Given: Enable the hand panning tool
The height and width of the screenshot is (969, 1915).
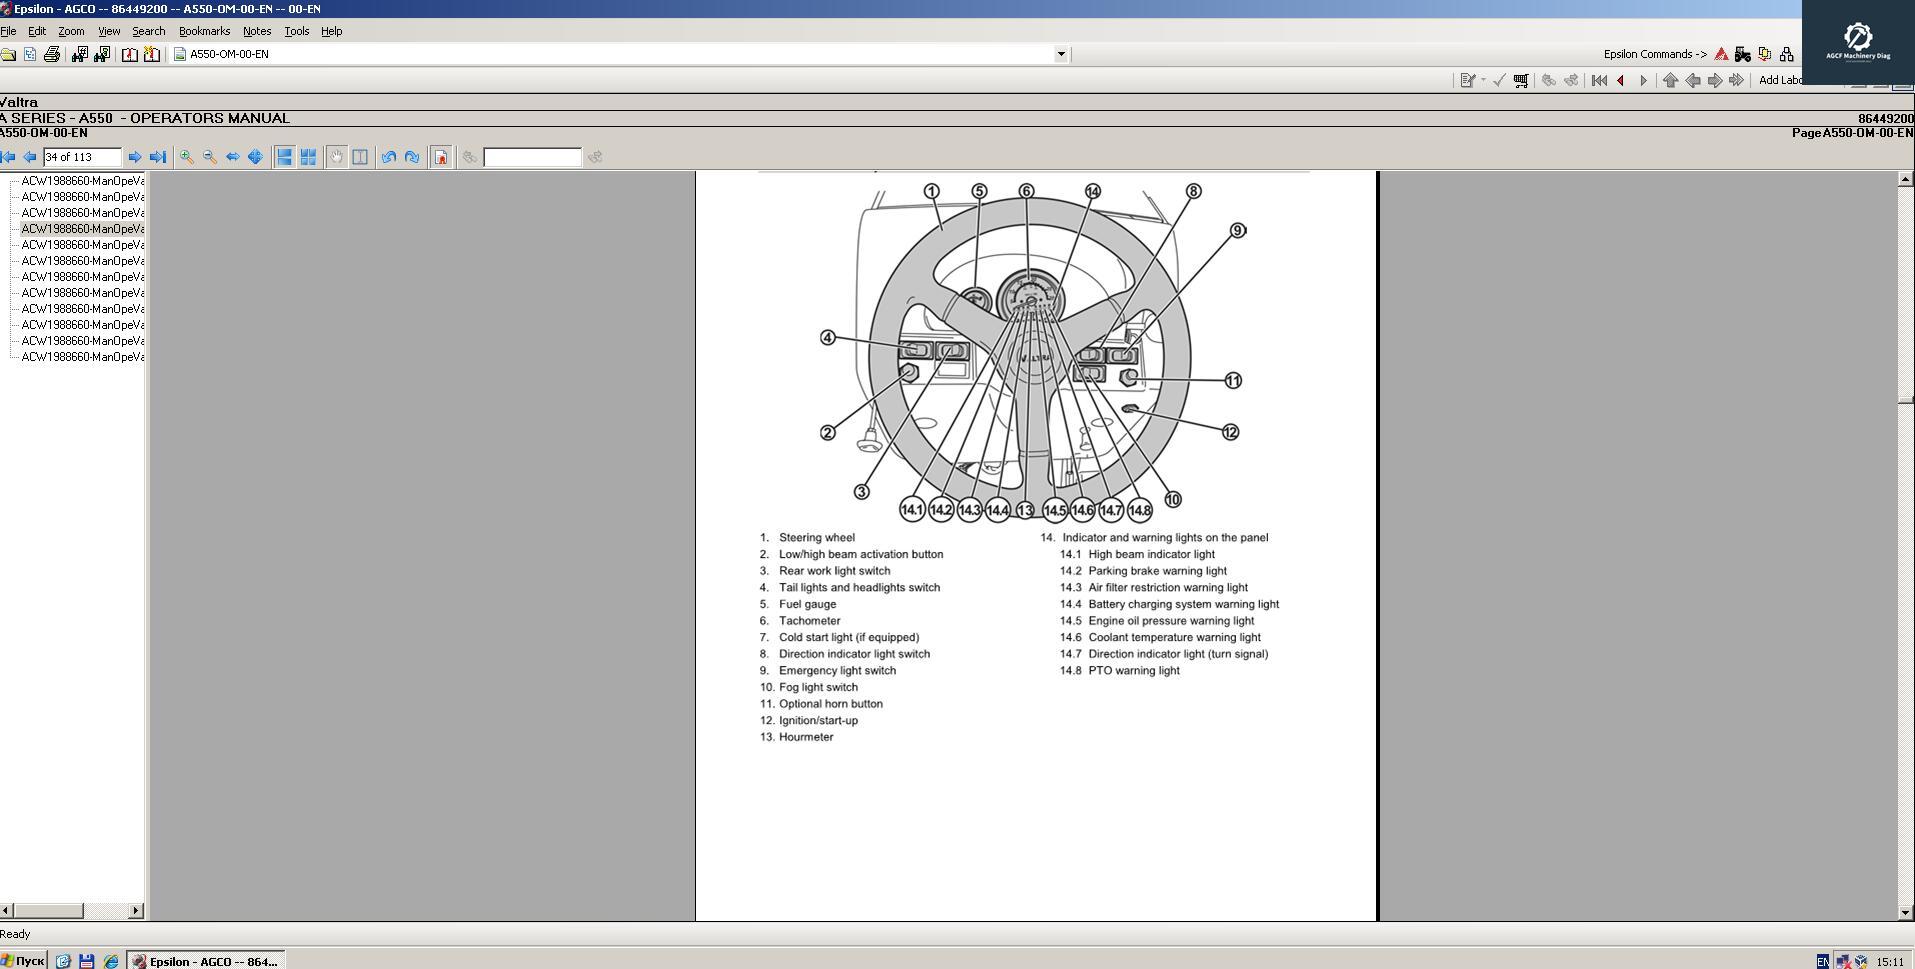Looking at the screenshot, I should pyautogui.click(x=337, y=157).
